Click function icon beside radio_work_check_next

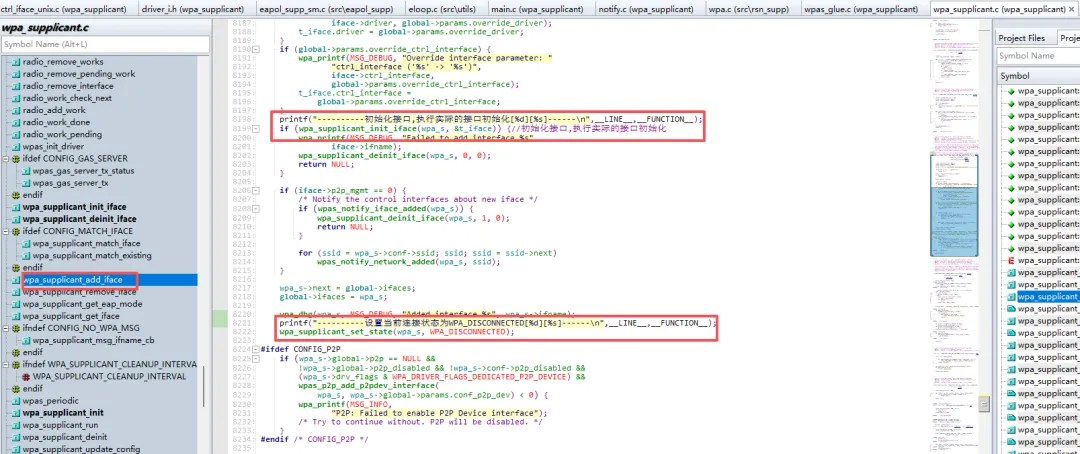pyautogui.click(x=17, y=99)
